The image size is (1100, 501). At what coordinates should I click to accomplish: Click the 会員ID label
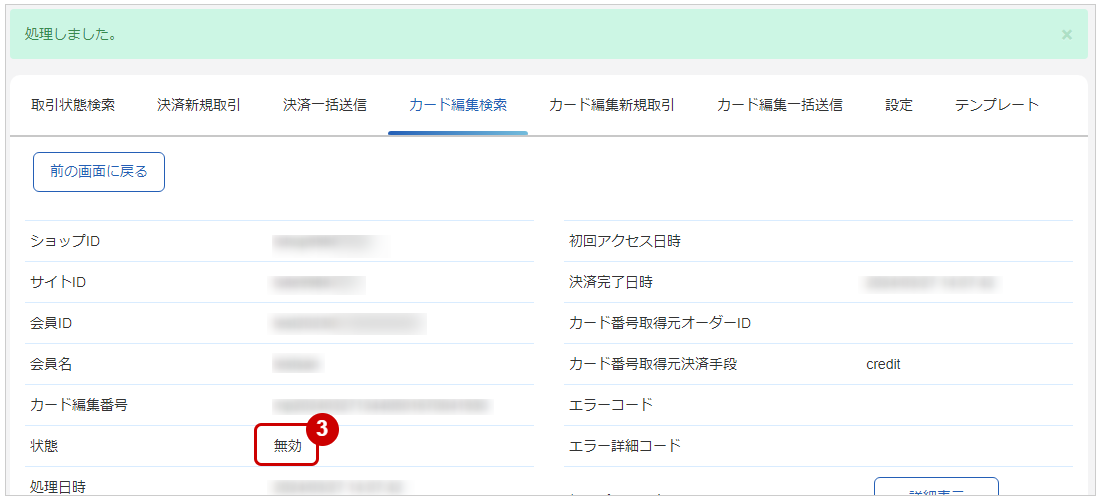tap(51, 323)
